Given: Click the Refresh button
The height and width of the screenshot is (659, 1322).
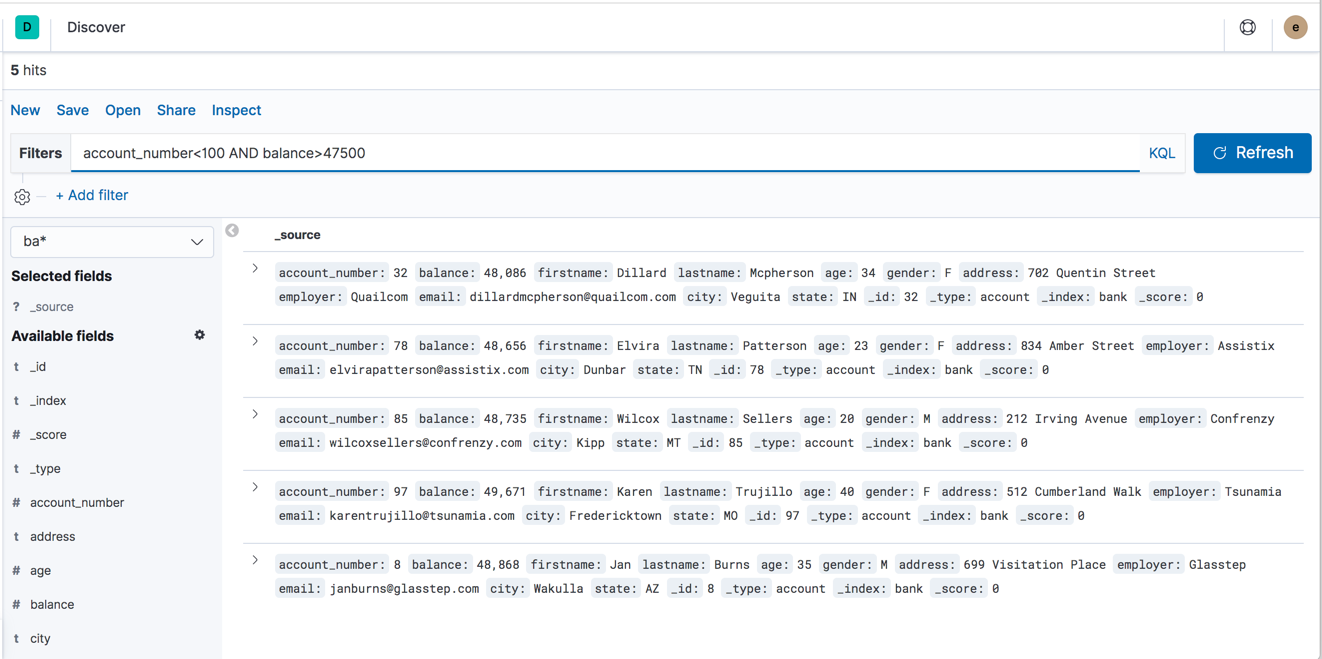Looking at the screenshot, I should point(1252,152).
